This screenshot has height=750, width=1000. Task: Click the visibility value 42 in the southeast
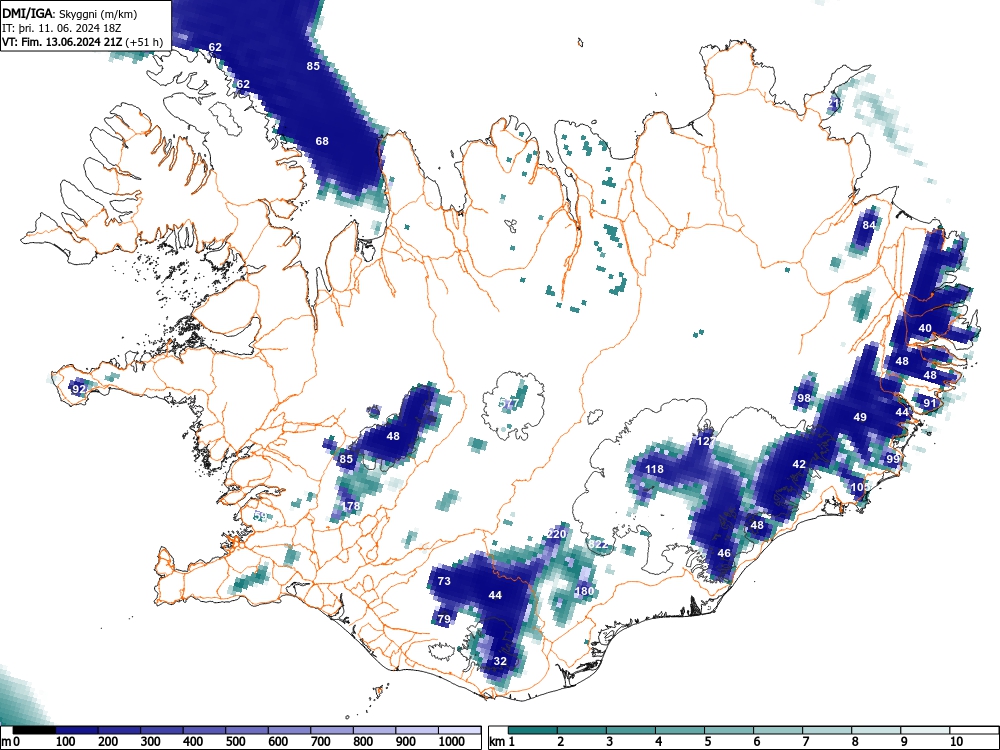tap(799, 464)
